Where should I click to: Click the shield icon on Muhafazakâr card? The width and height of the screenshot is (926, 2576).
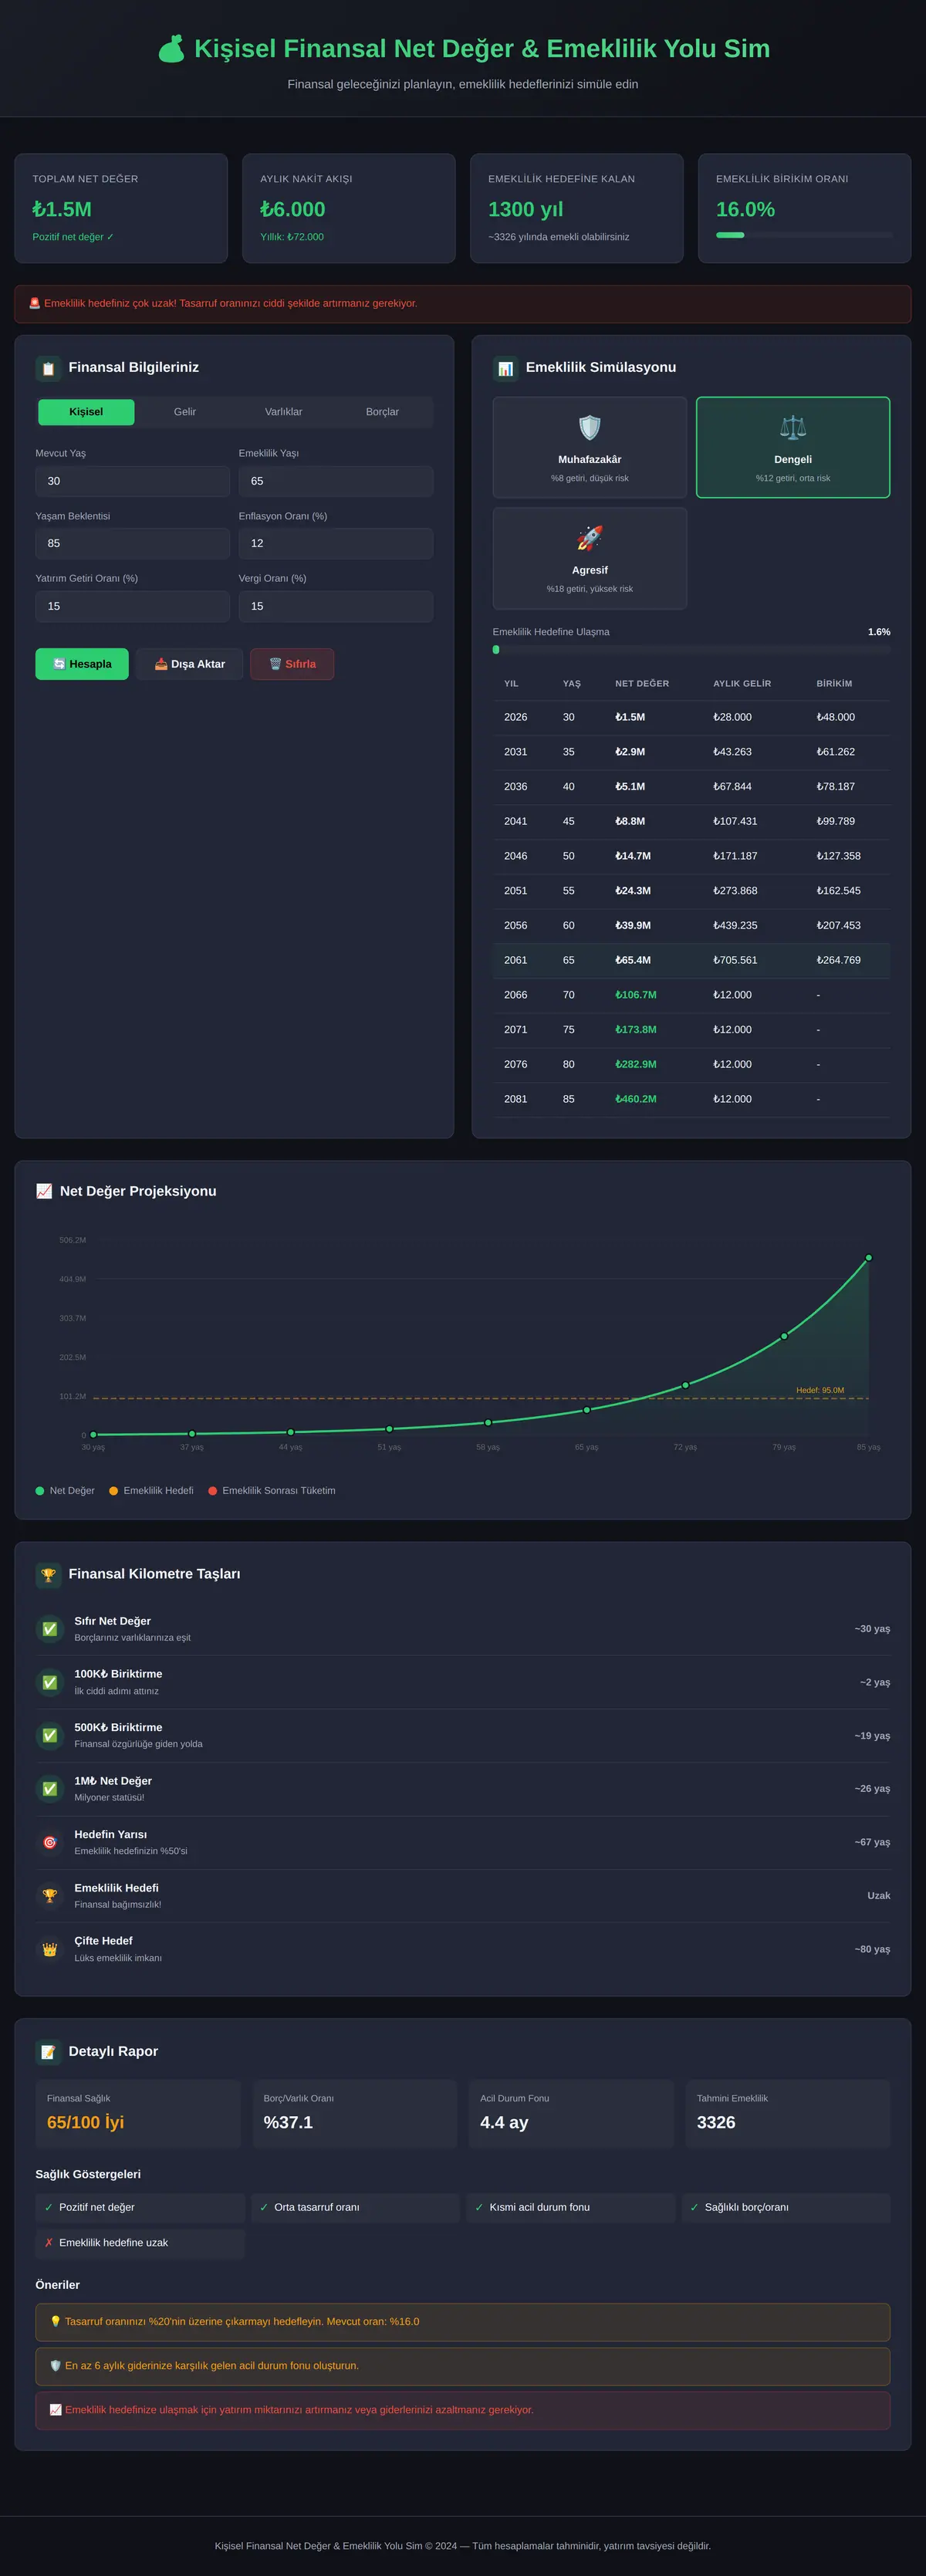point(590,428)
